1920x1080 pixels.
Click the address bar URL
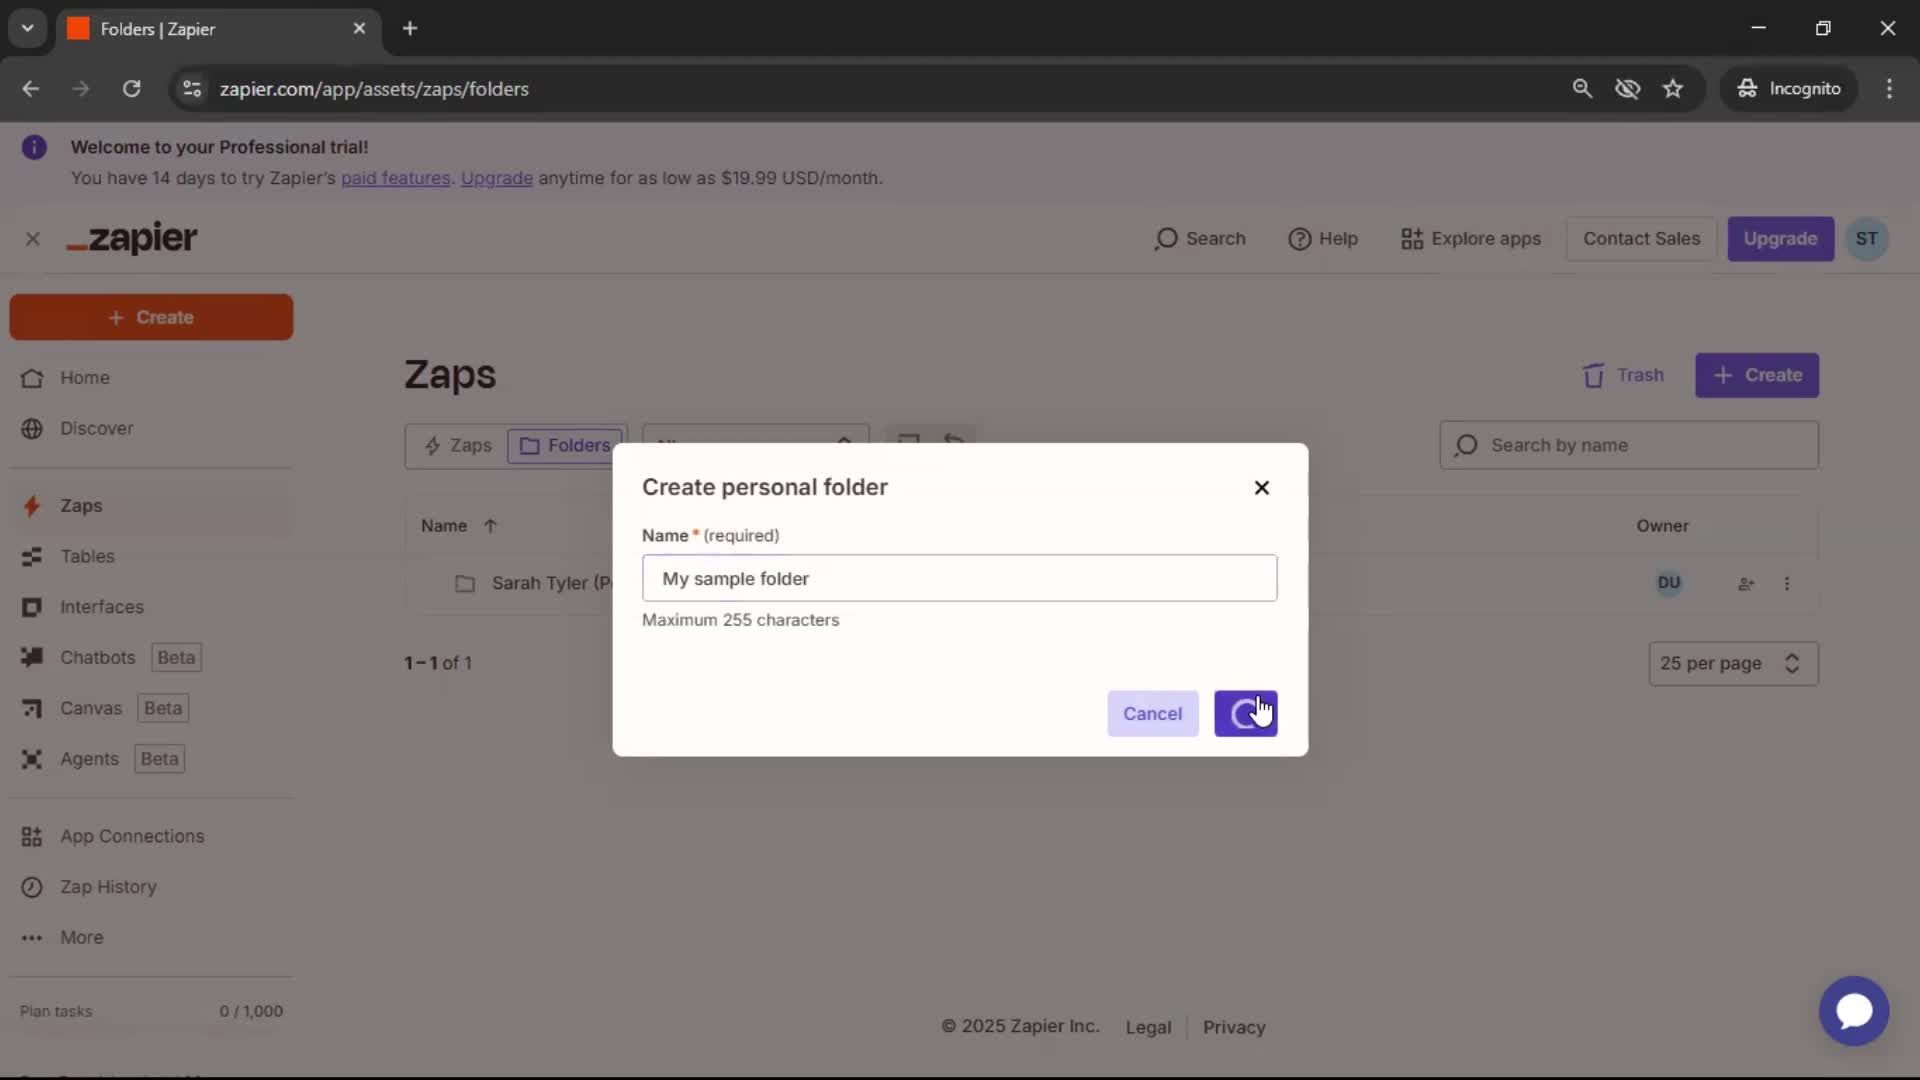point(374,89)
